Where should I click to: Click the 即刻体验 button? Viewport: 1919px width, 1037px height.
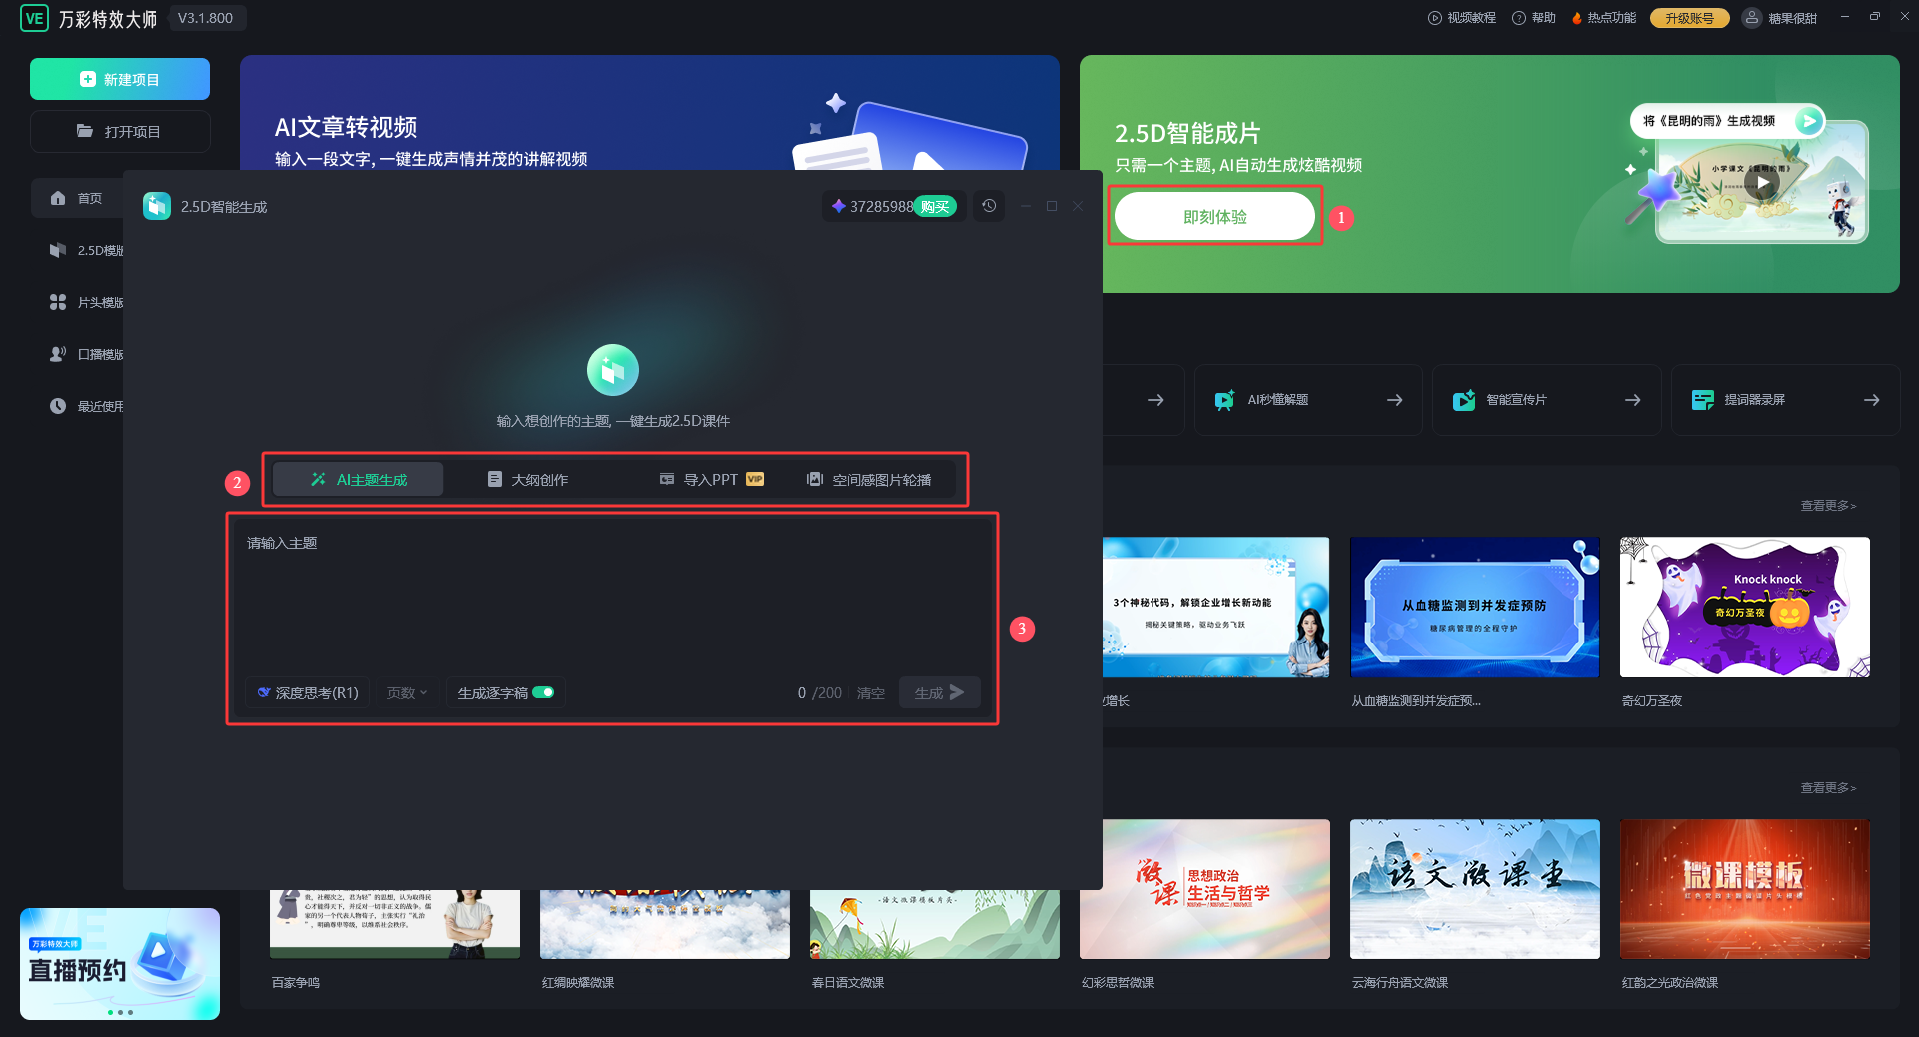click(1214, 217)
